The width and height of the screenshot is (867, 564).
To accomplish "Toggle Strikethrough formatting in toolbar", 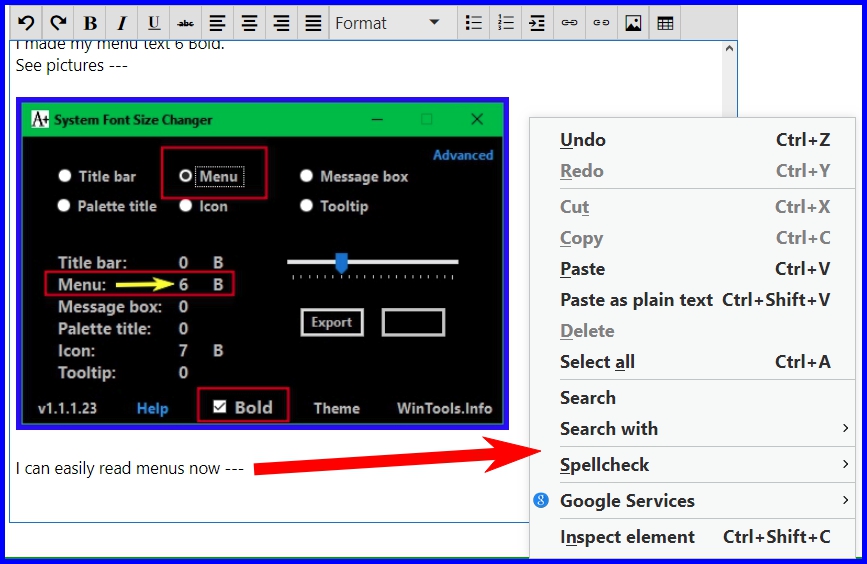I will click(185, 23).
